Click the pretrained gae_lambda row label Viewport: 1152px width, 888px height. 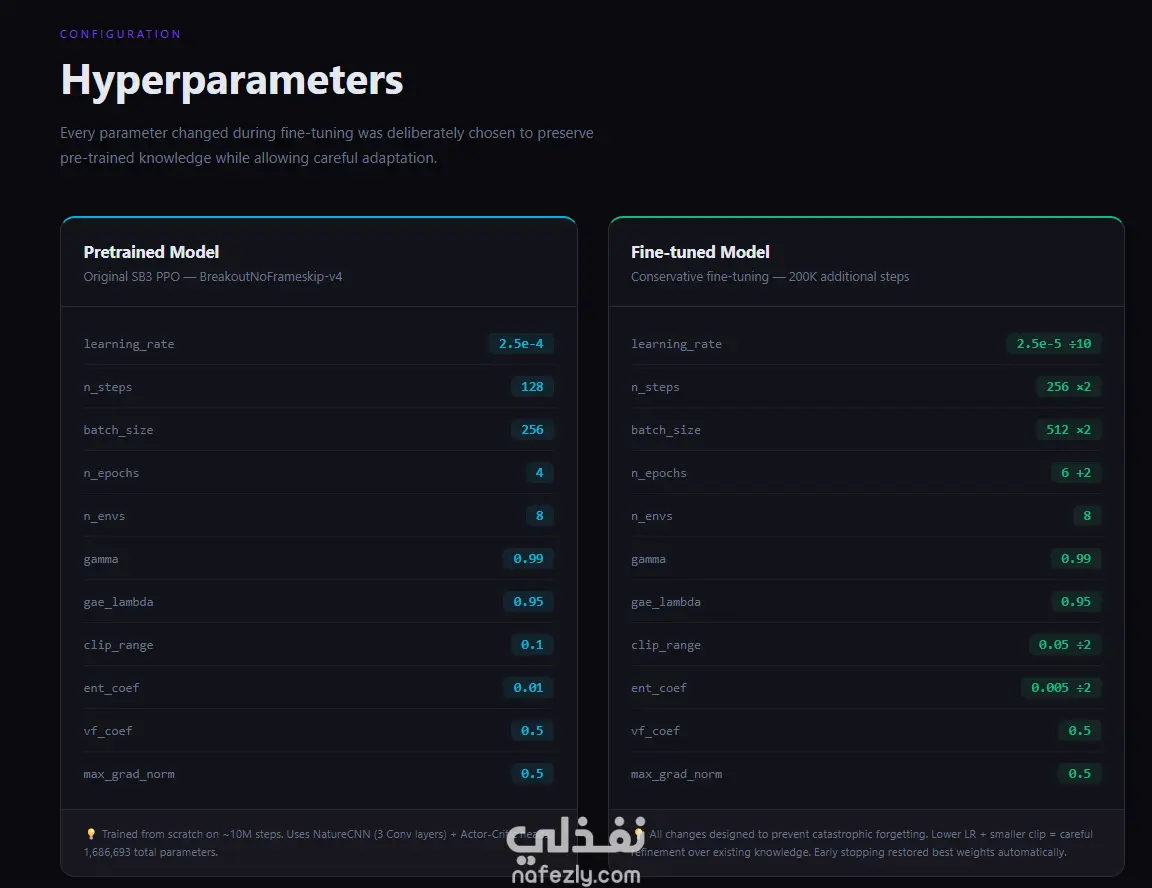click(118, 602)
